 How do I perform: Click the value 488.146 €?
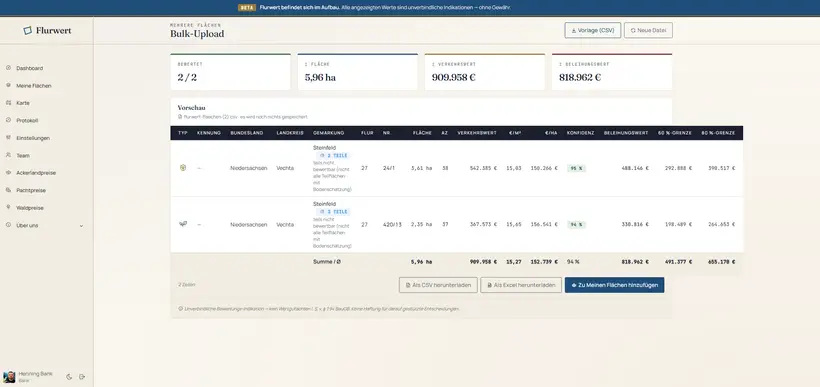[x=635, y=168]
